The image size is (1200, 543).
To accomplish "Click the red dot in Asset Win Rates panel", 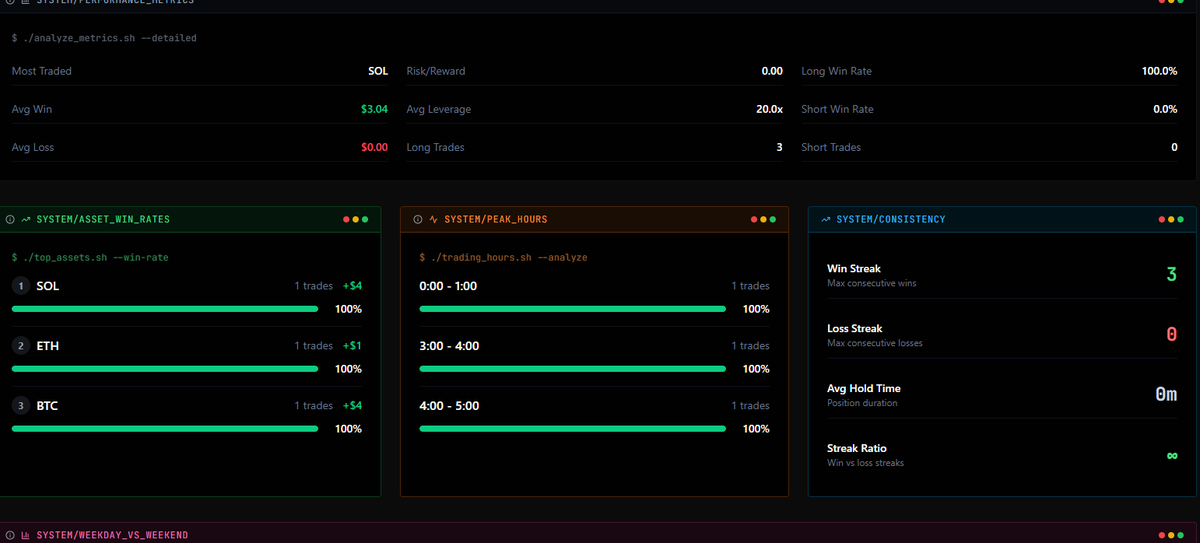I will [346, 219].
